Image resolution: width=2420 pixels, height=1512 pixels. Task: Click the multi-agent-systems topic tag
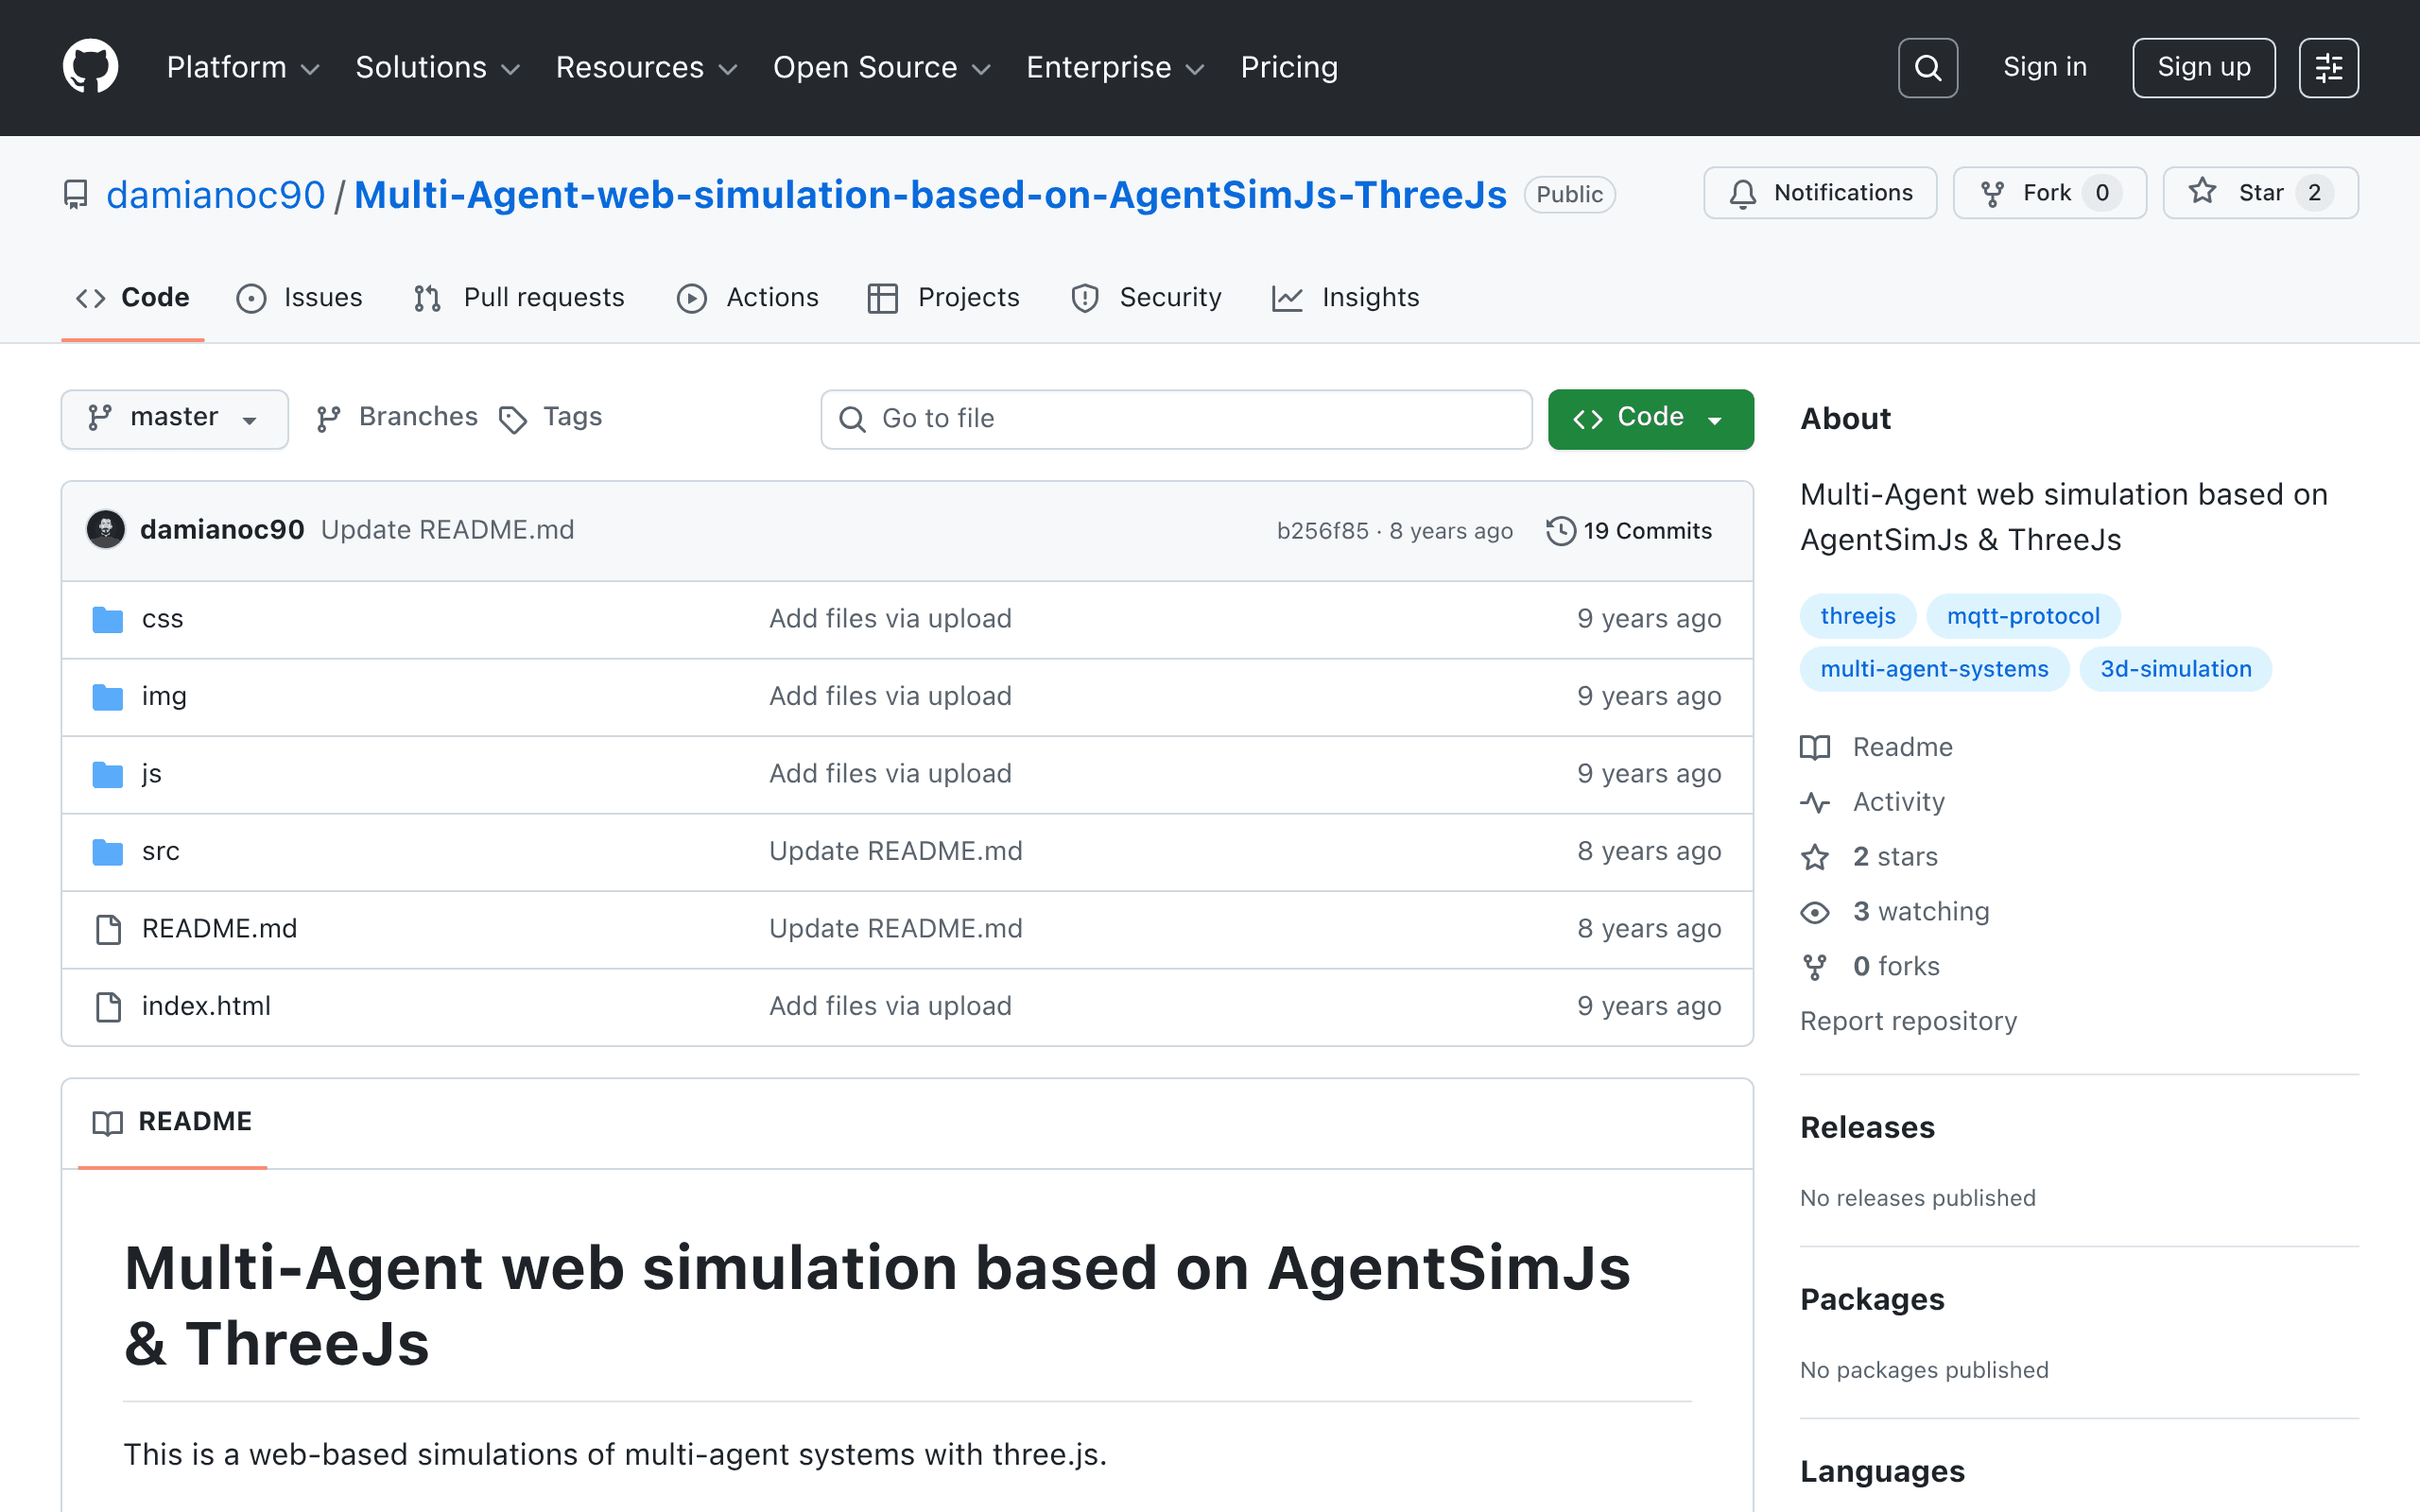[1934, 669]
